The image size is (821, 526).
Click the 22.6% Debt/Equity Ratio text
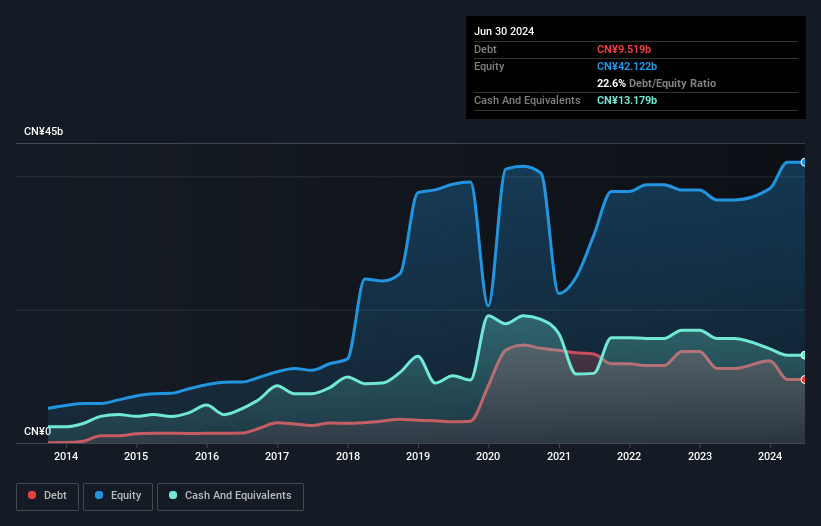pos(656,83)
